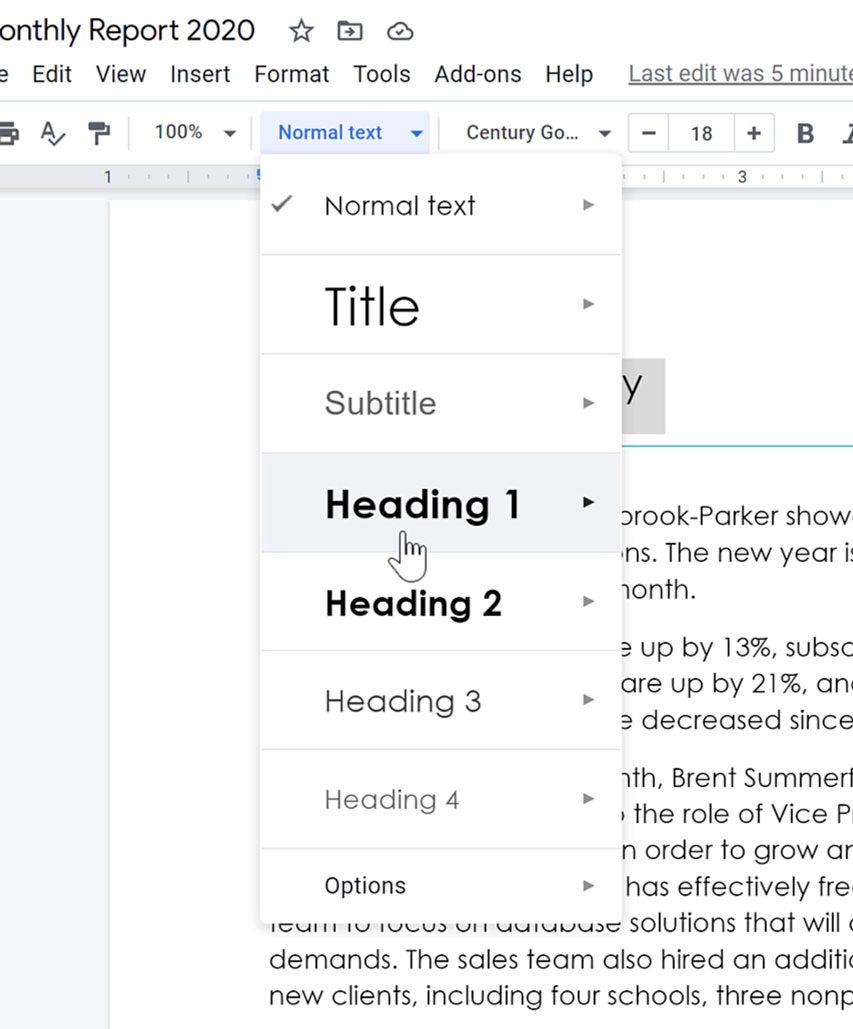This screenshot has width=853, height=1029.
Task: Apply the Heading 3 style
Action: point(403,701)
